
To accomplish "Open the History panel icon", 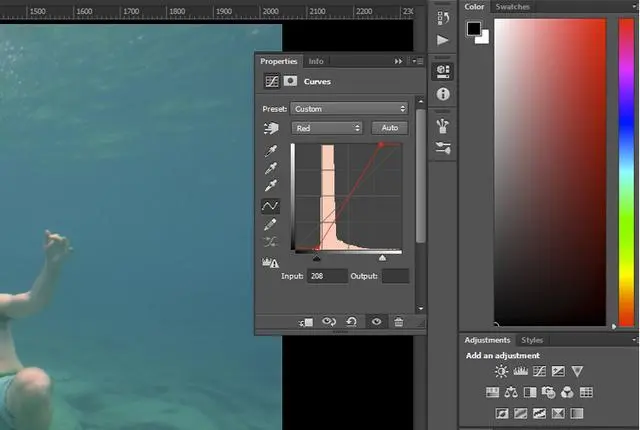I will click(x=443, y=18).
